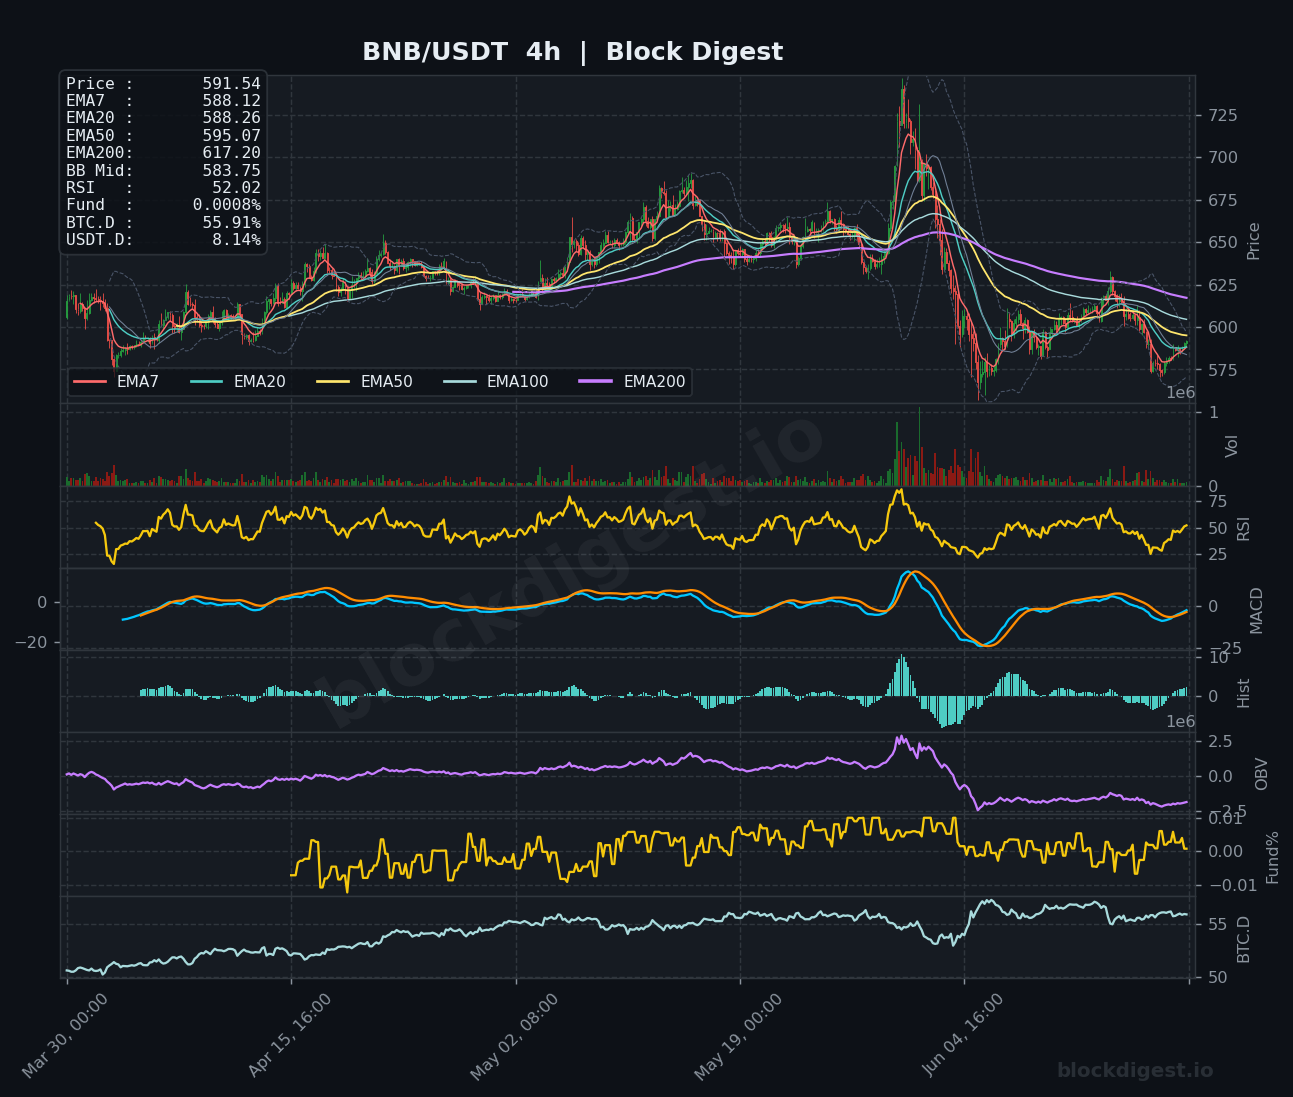Click the 700 price tick label
Image resolution: width=1293 pixels, height=1097 pixels.
(1221, 158)
